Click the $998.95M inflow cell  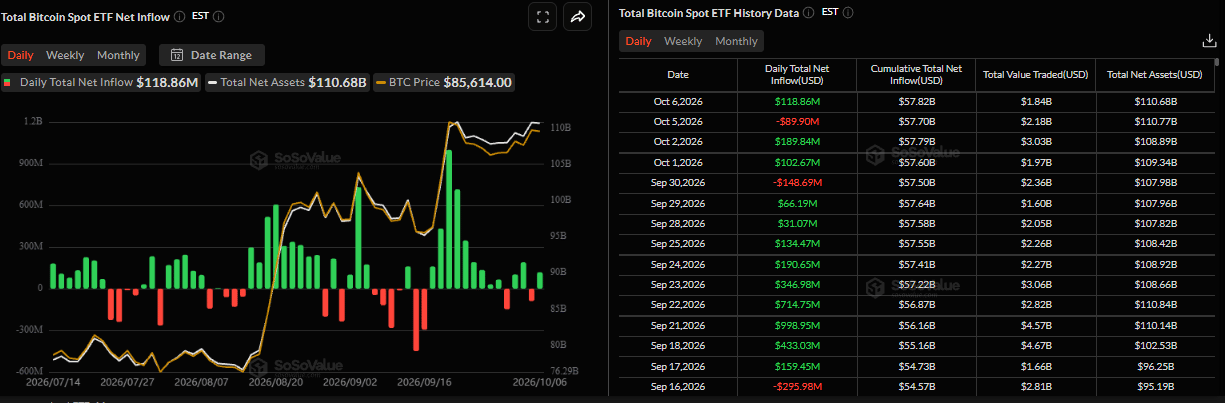pos(797,326)
